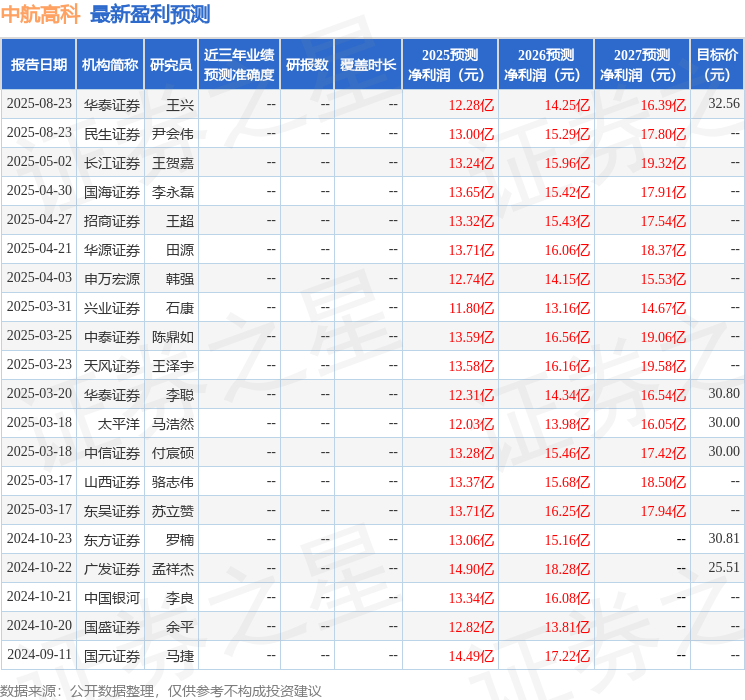Click the 中航高科 title text

tap(40, 14)
